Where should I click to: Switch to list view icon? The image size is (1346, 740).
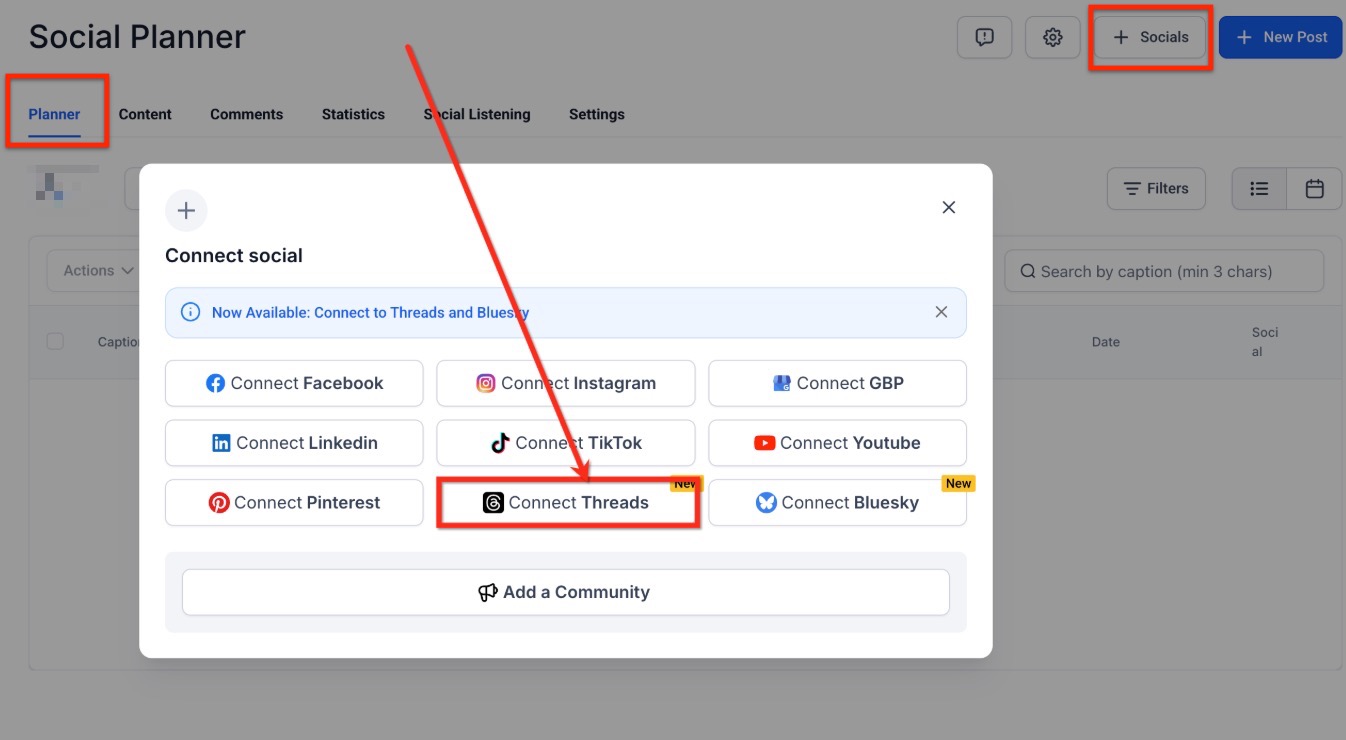(x=1259, y=188)
